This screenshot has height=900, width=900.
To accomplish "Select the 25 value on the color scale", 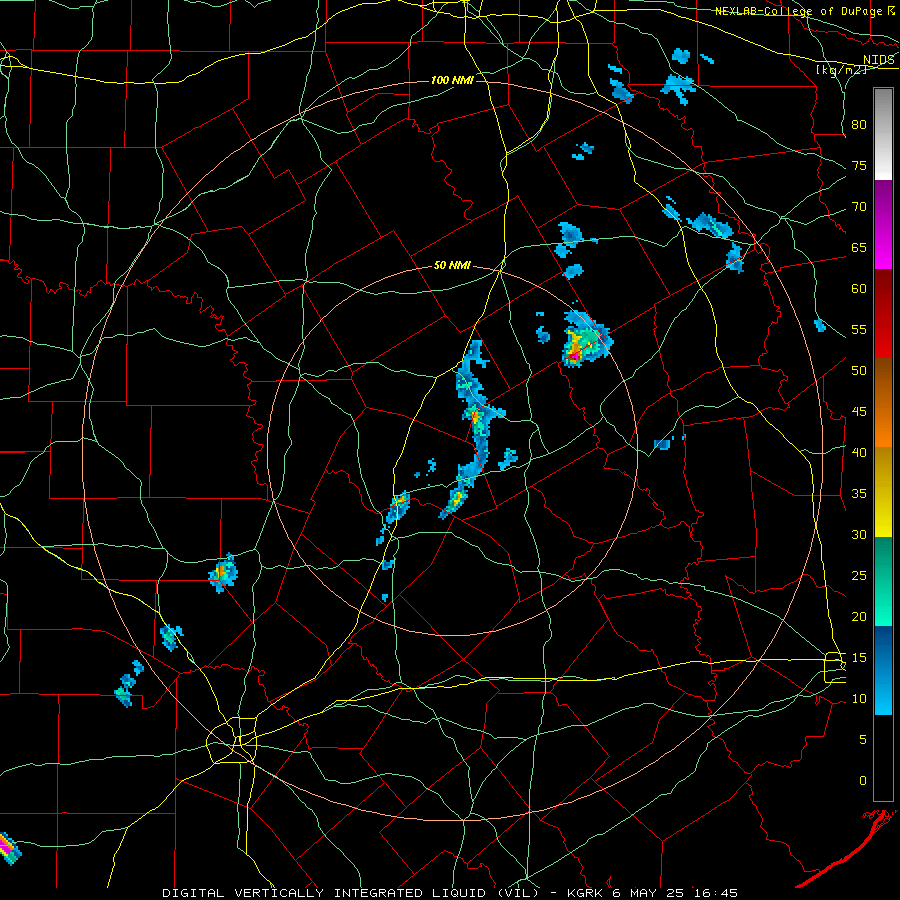I will [859, 576].
